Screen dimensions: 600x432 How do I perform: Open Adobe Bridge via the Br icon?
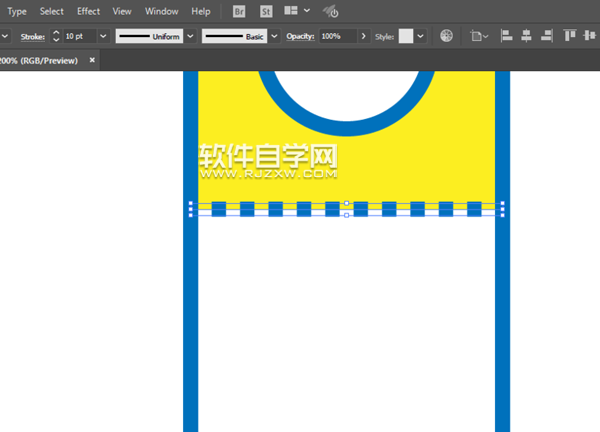point(239,11)
